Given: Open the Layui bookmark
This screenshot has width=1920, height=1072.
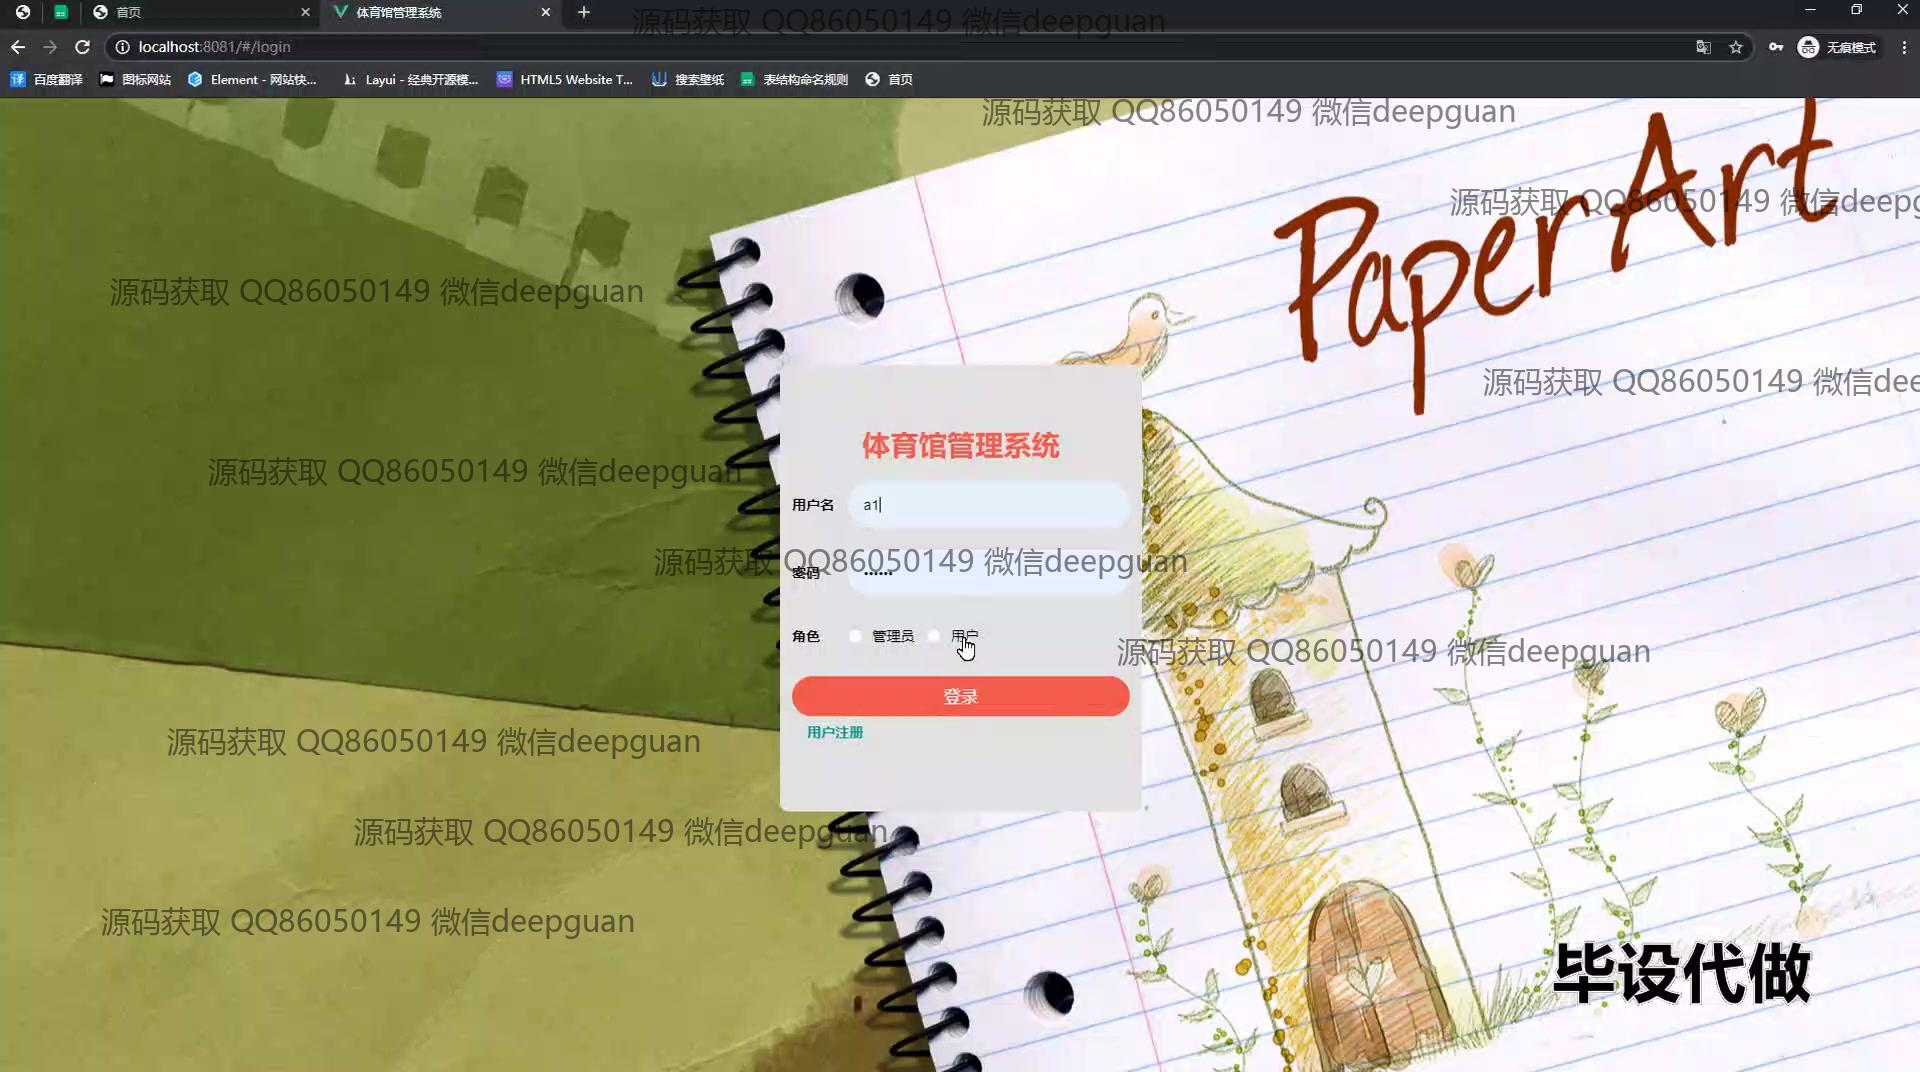Looking at the screenshot, I should (x=410, y=79).
